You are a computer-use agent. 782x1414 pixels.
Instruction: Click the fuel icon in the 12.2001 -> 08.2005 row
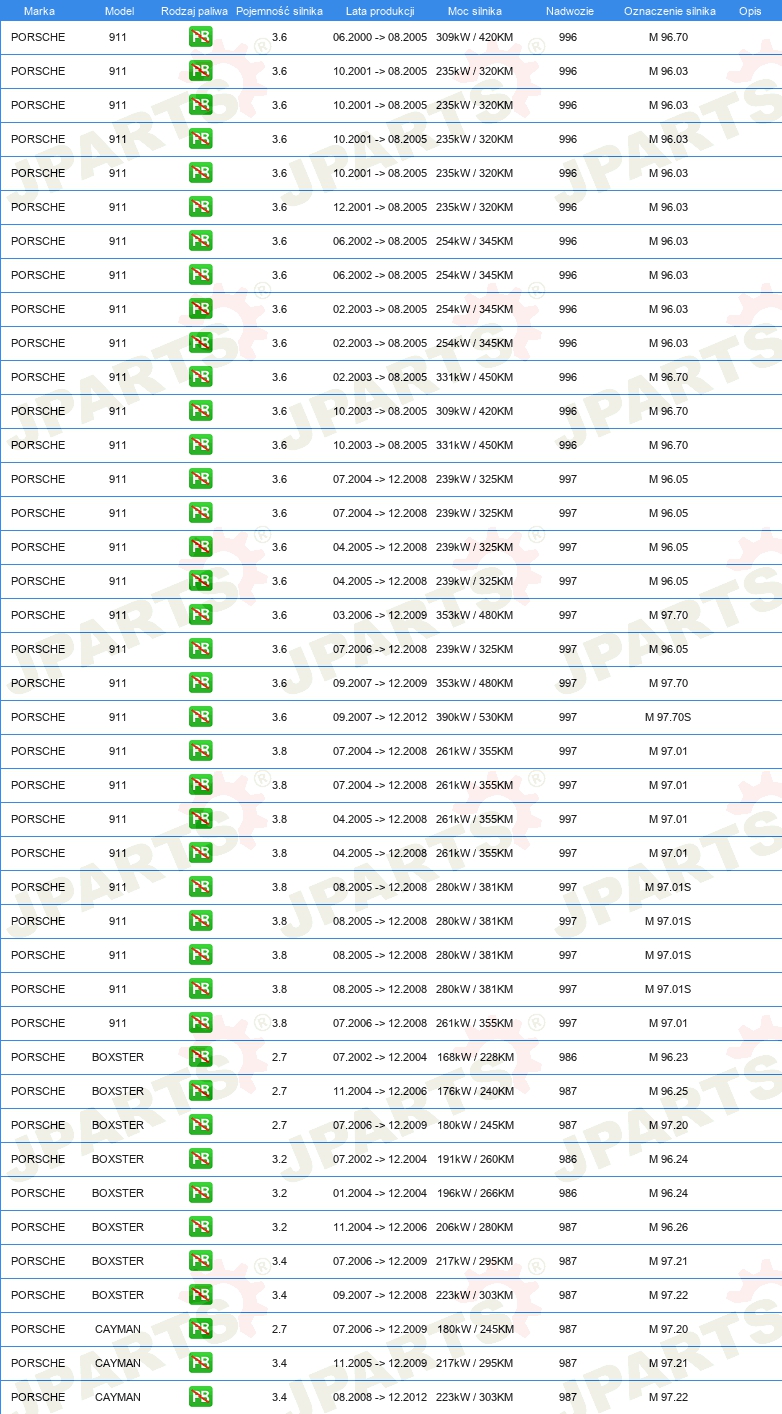click(x=200, y=208)
